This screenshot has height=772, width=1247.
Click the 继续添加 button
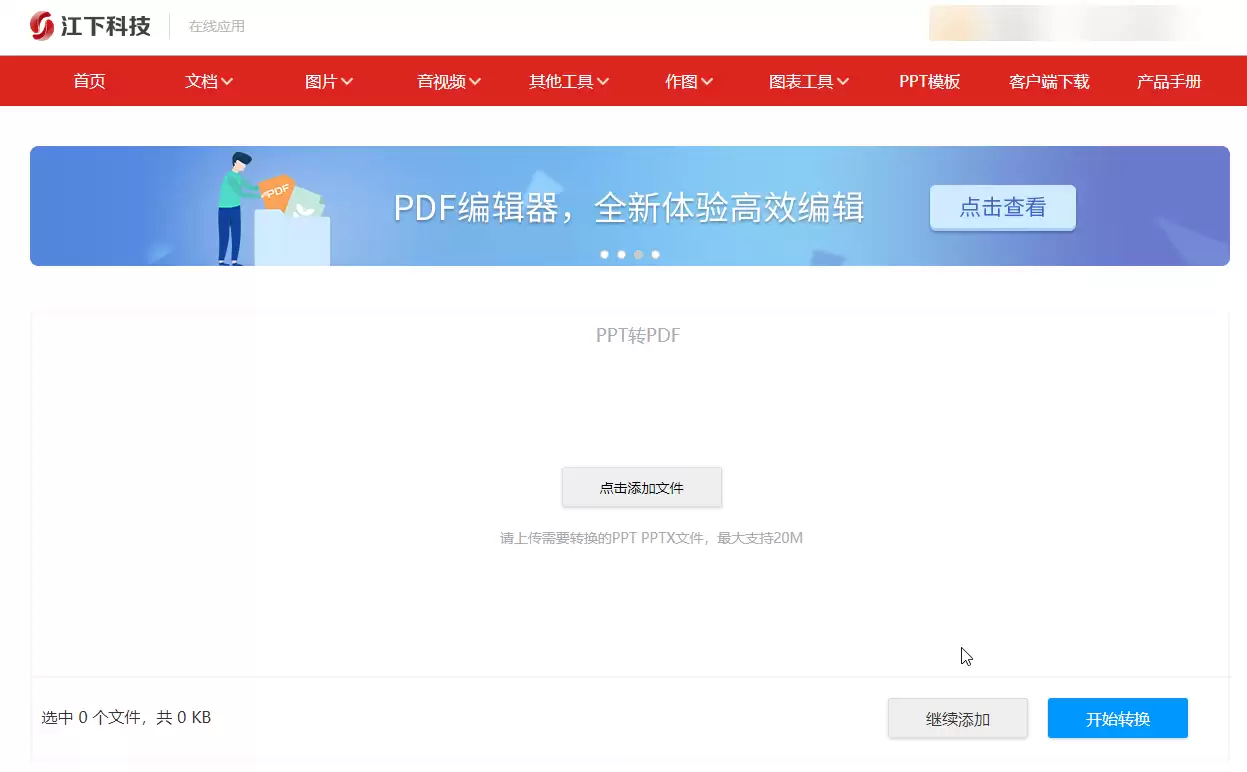coord(957,717)
